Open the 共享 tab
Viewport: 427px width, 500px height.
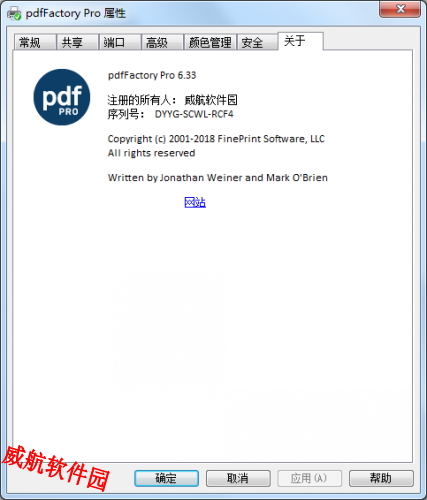[x=77, y=42]
